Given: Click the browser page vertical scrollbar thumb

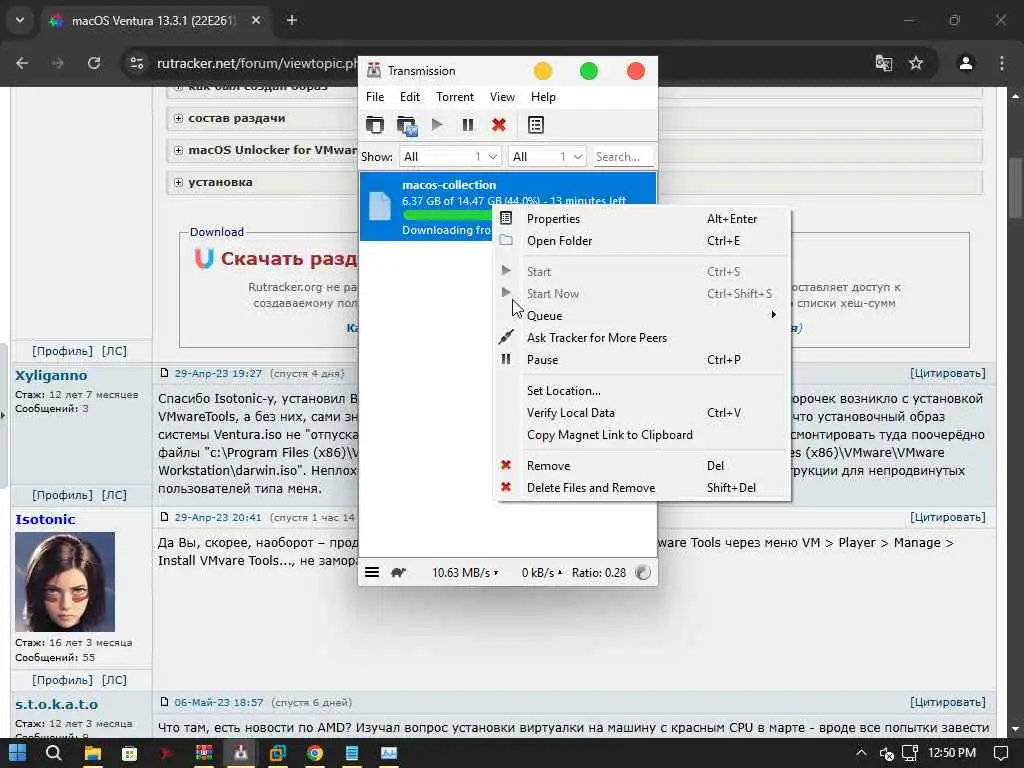Looking at the screenshot, I should (x=1015, y=188).
